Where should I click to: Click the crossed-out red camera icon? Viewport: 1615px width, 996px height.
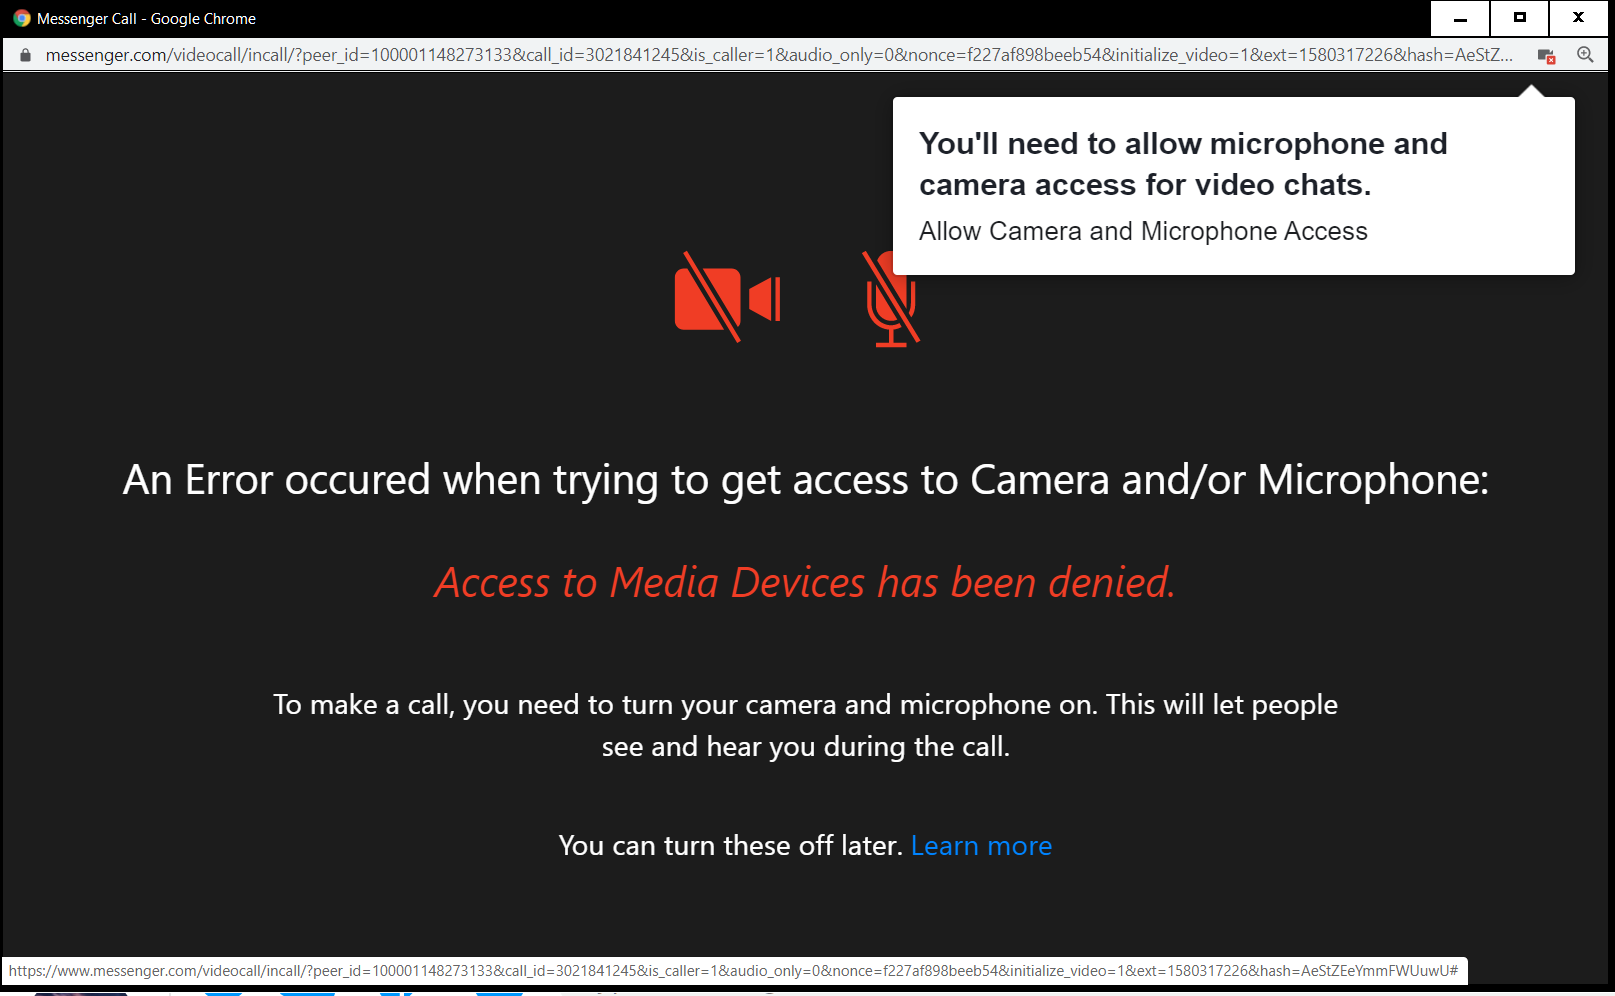727,297
